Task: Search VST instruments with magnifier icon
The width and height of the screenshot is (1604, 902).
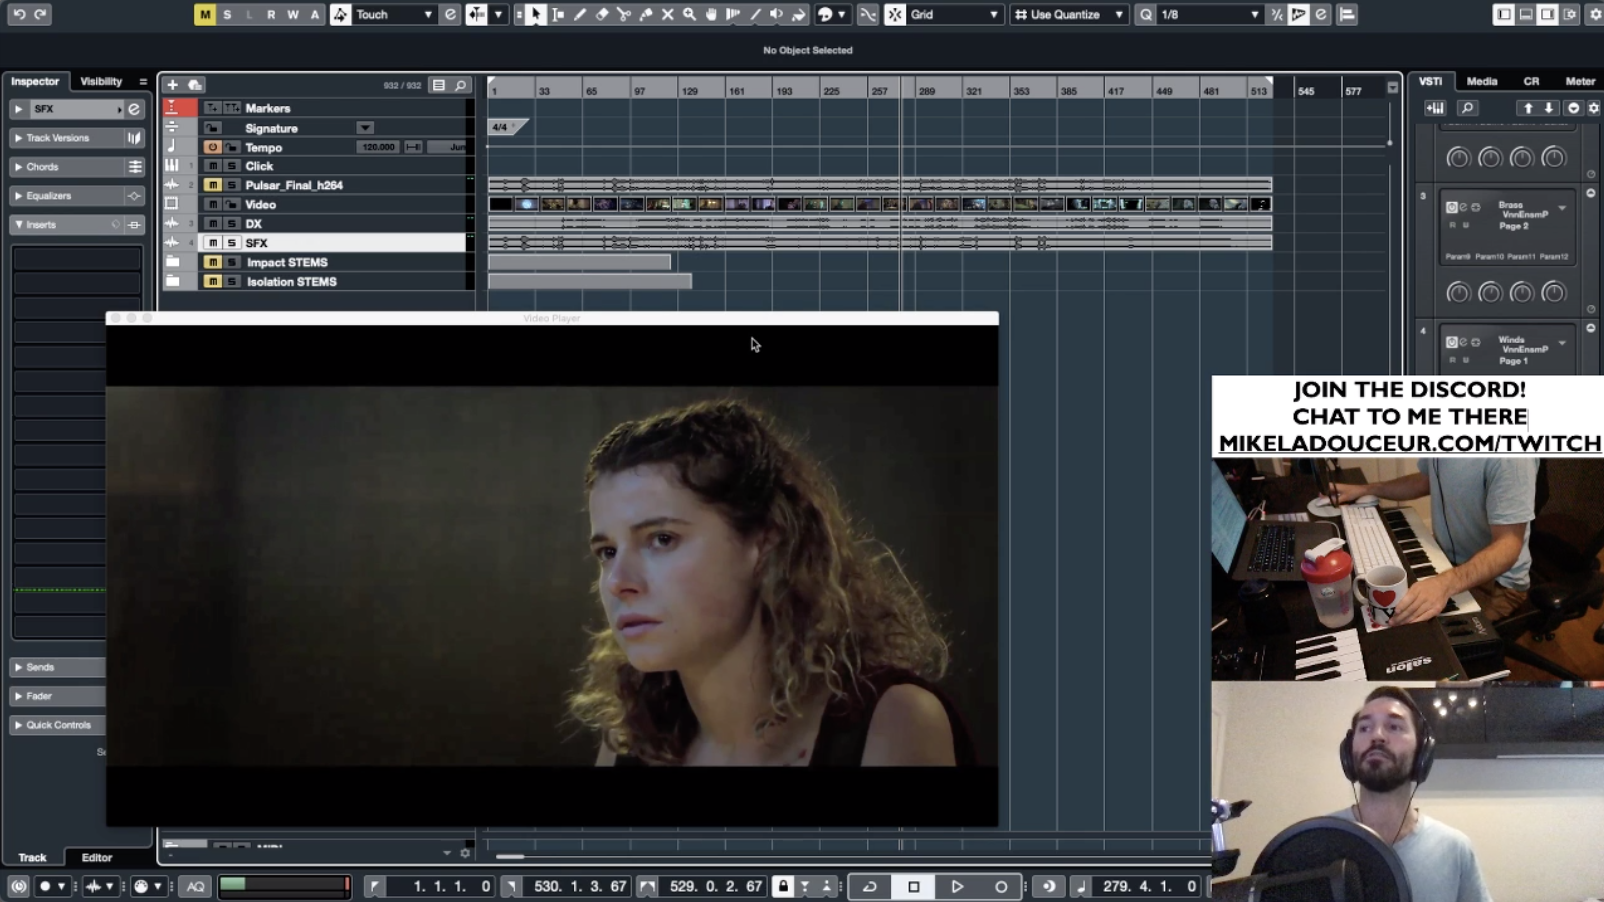Action: tap(1467, 108)
